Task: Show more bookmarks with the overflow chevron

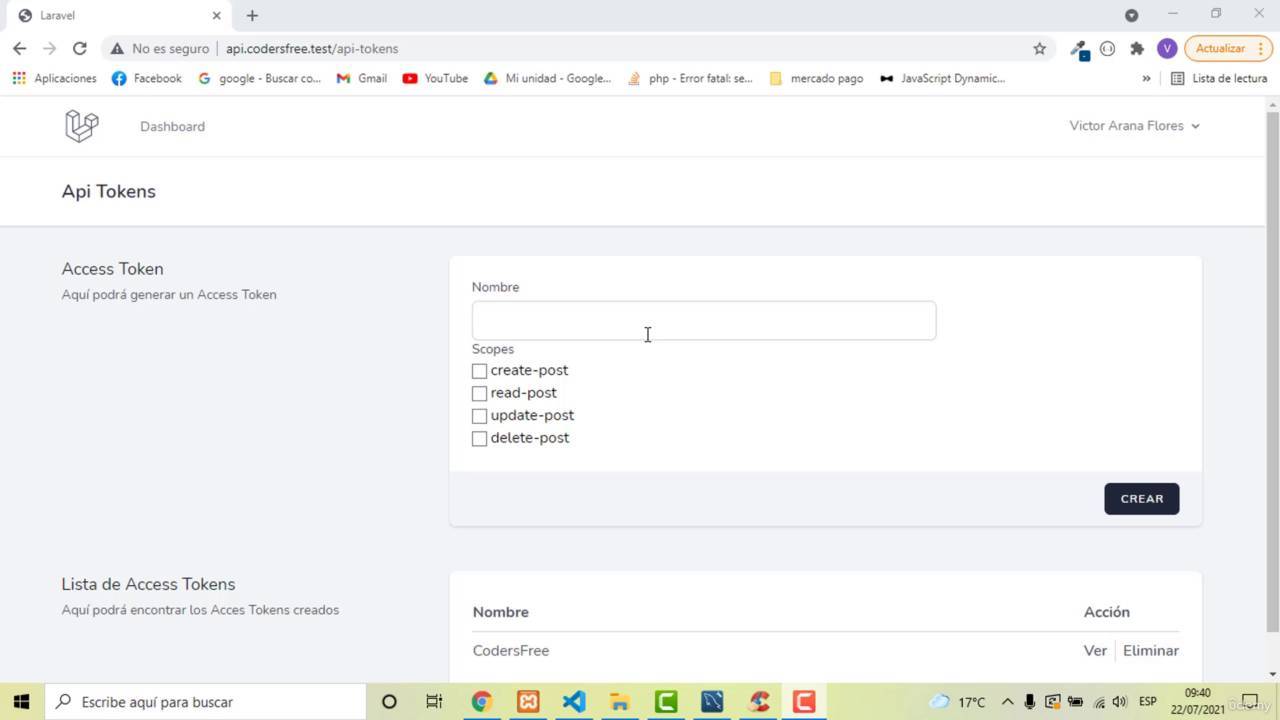Action: [x=1146, y=78]
